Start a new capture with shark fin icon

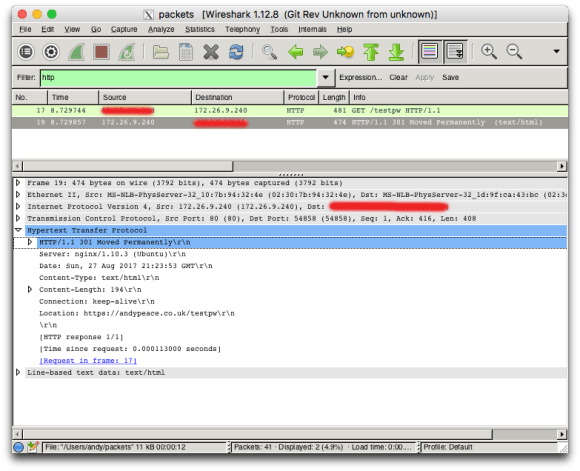[x=77, y=51]
